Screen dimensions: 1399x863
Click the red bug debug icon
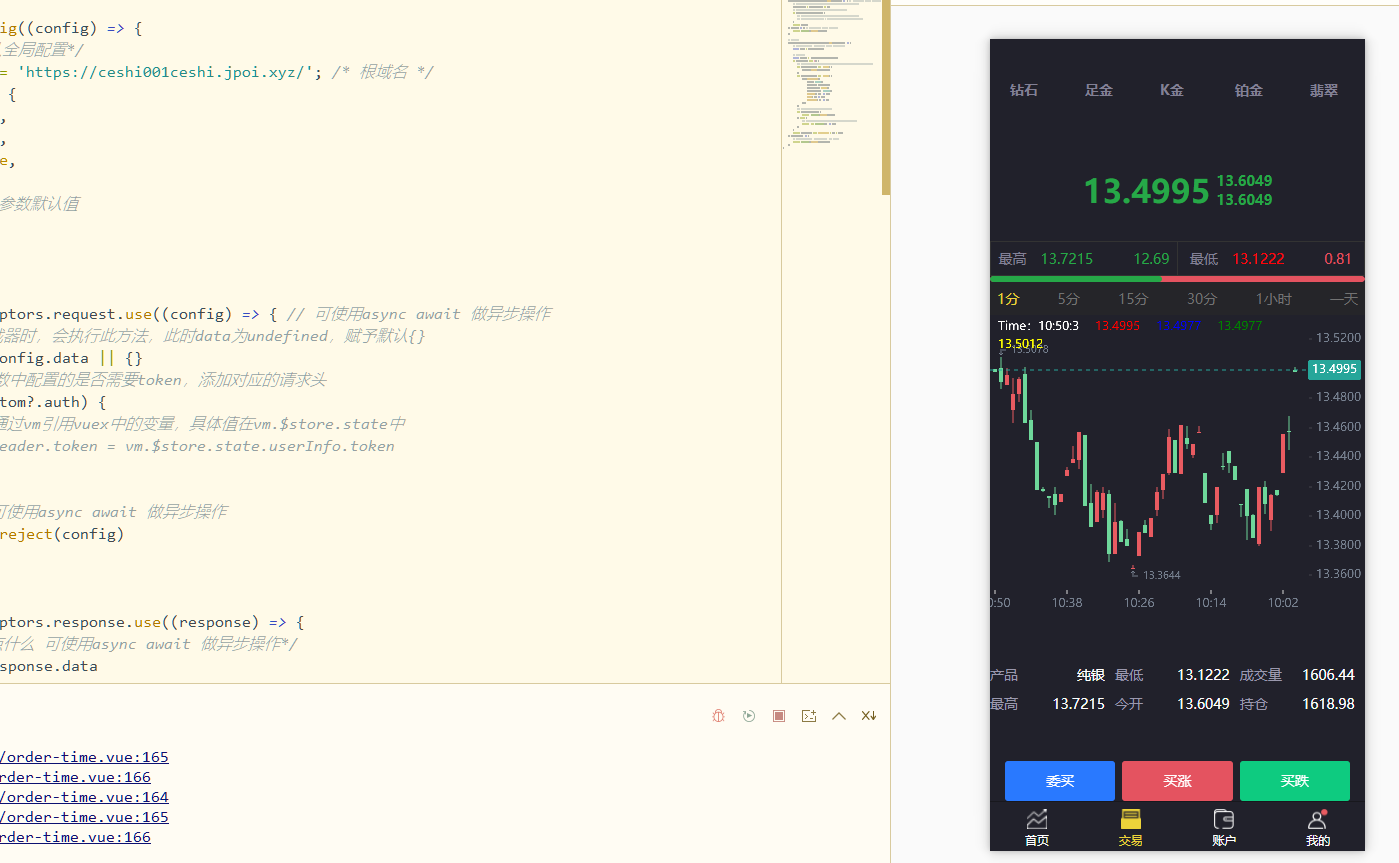(718, 716)
